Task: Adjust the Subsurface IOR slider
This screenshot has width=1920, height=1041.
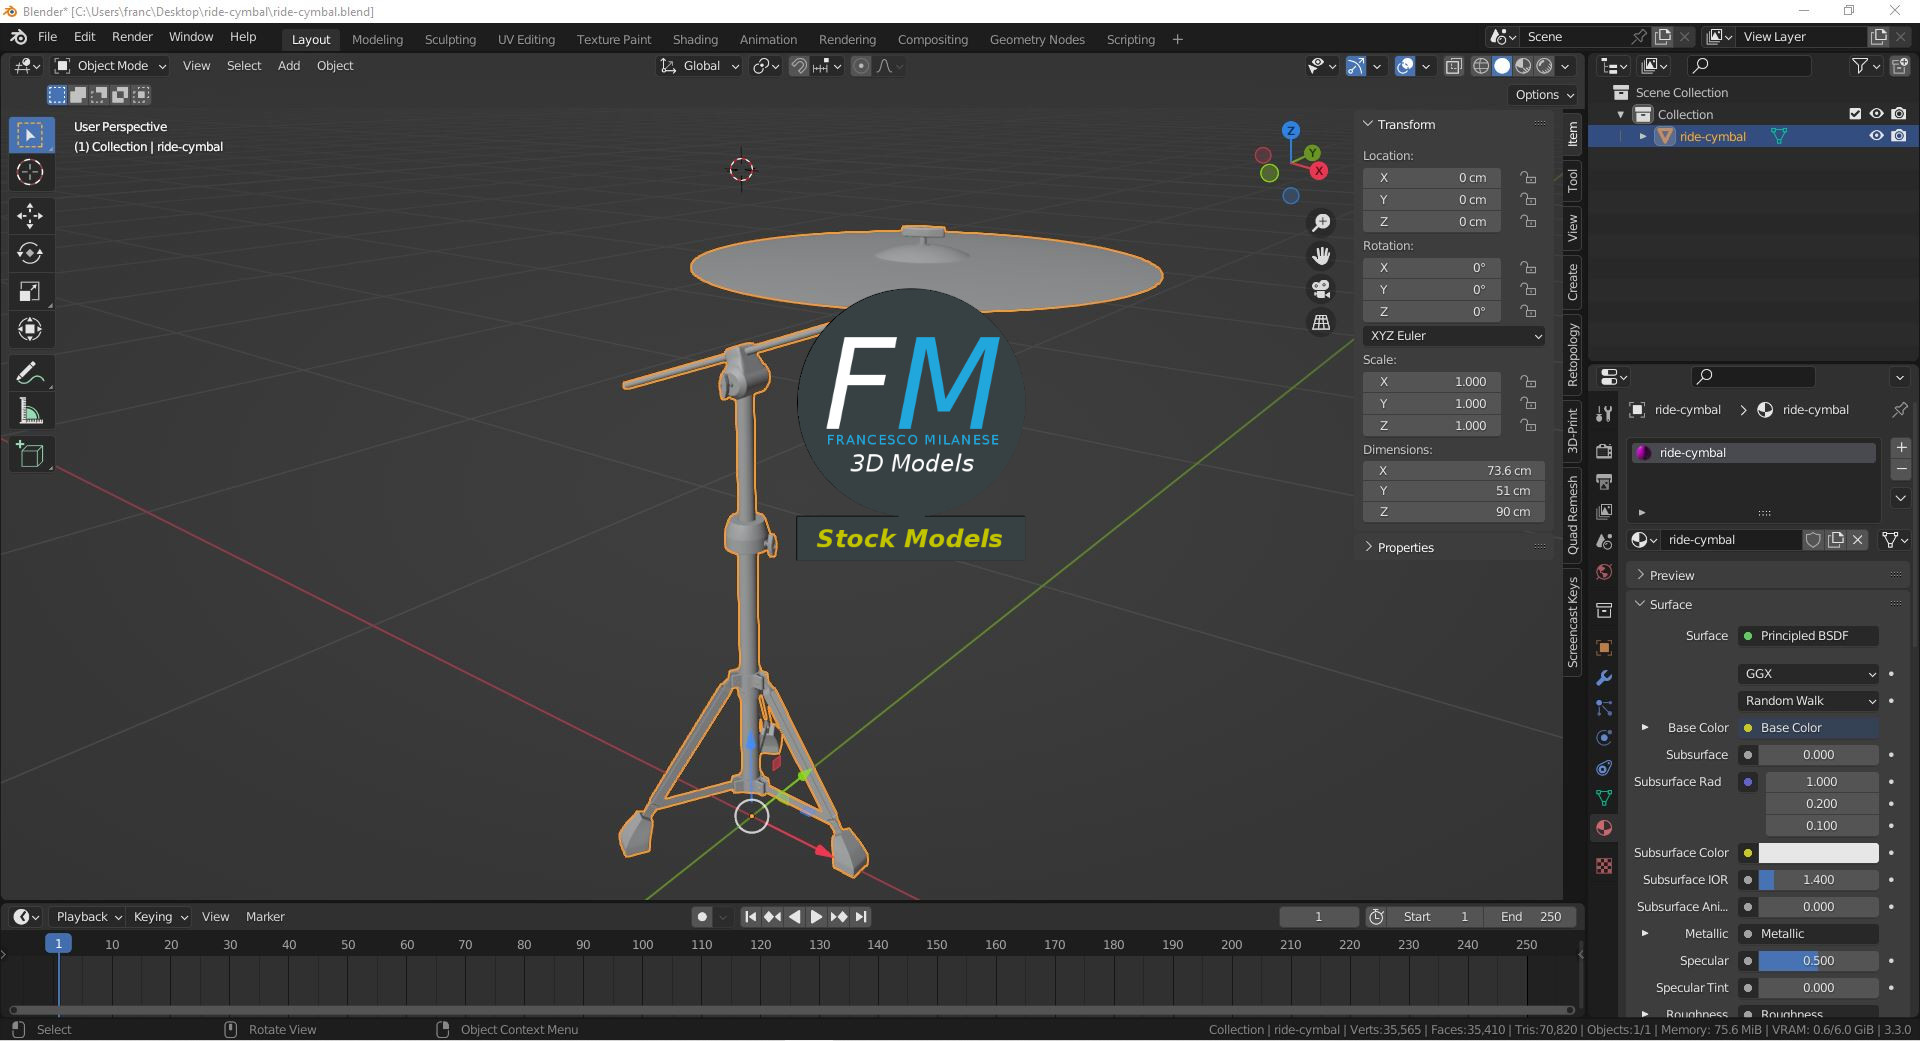Action: [x=1818, y=880]
